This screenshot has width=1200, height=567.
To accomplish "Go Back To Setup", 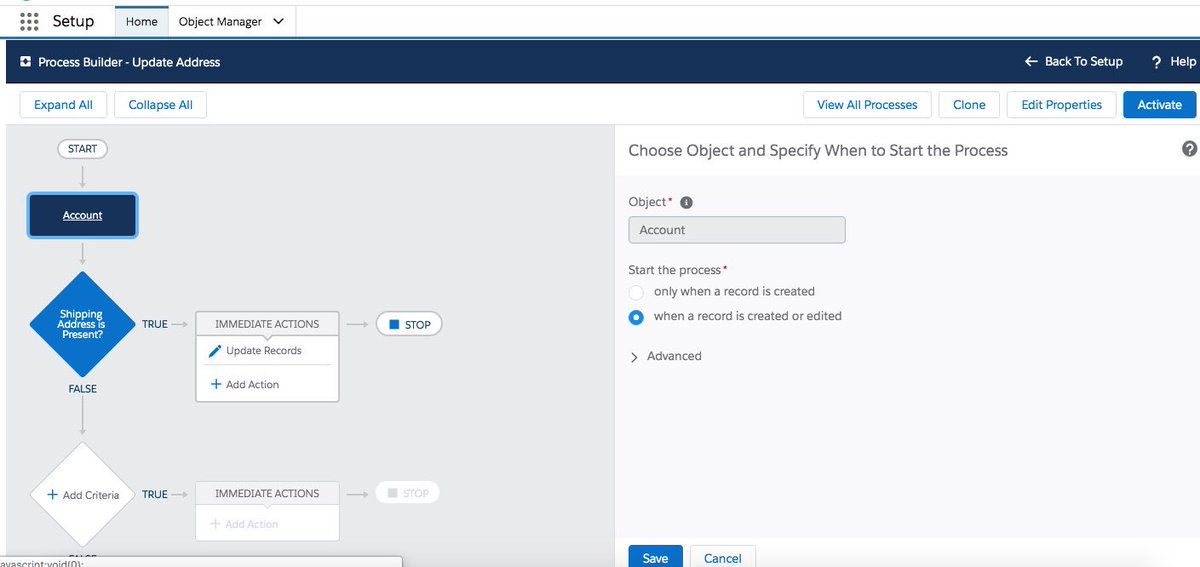I will coord(1074,62).
